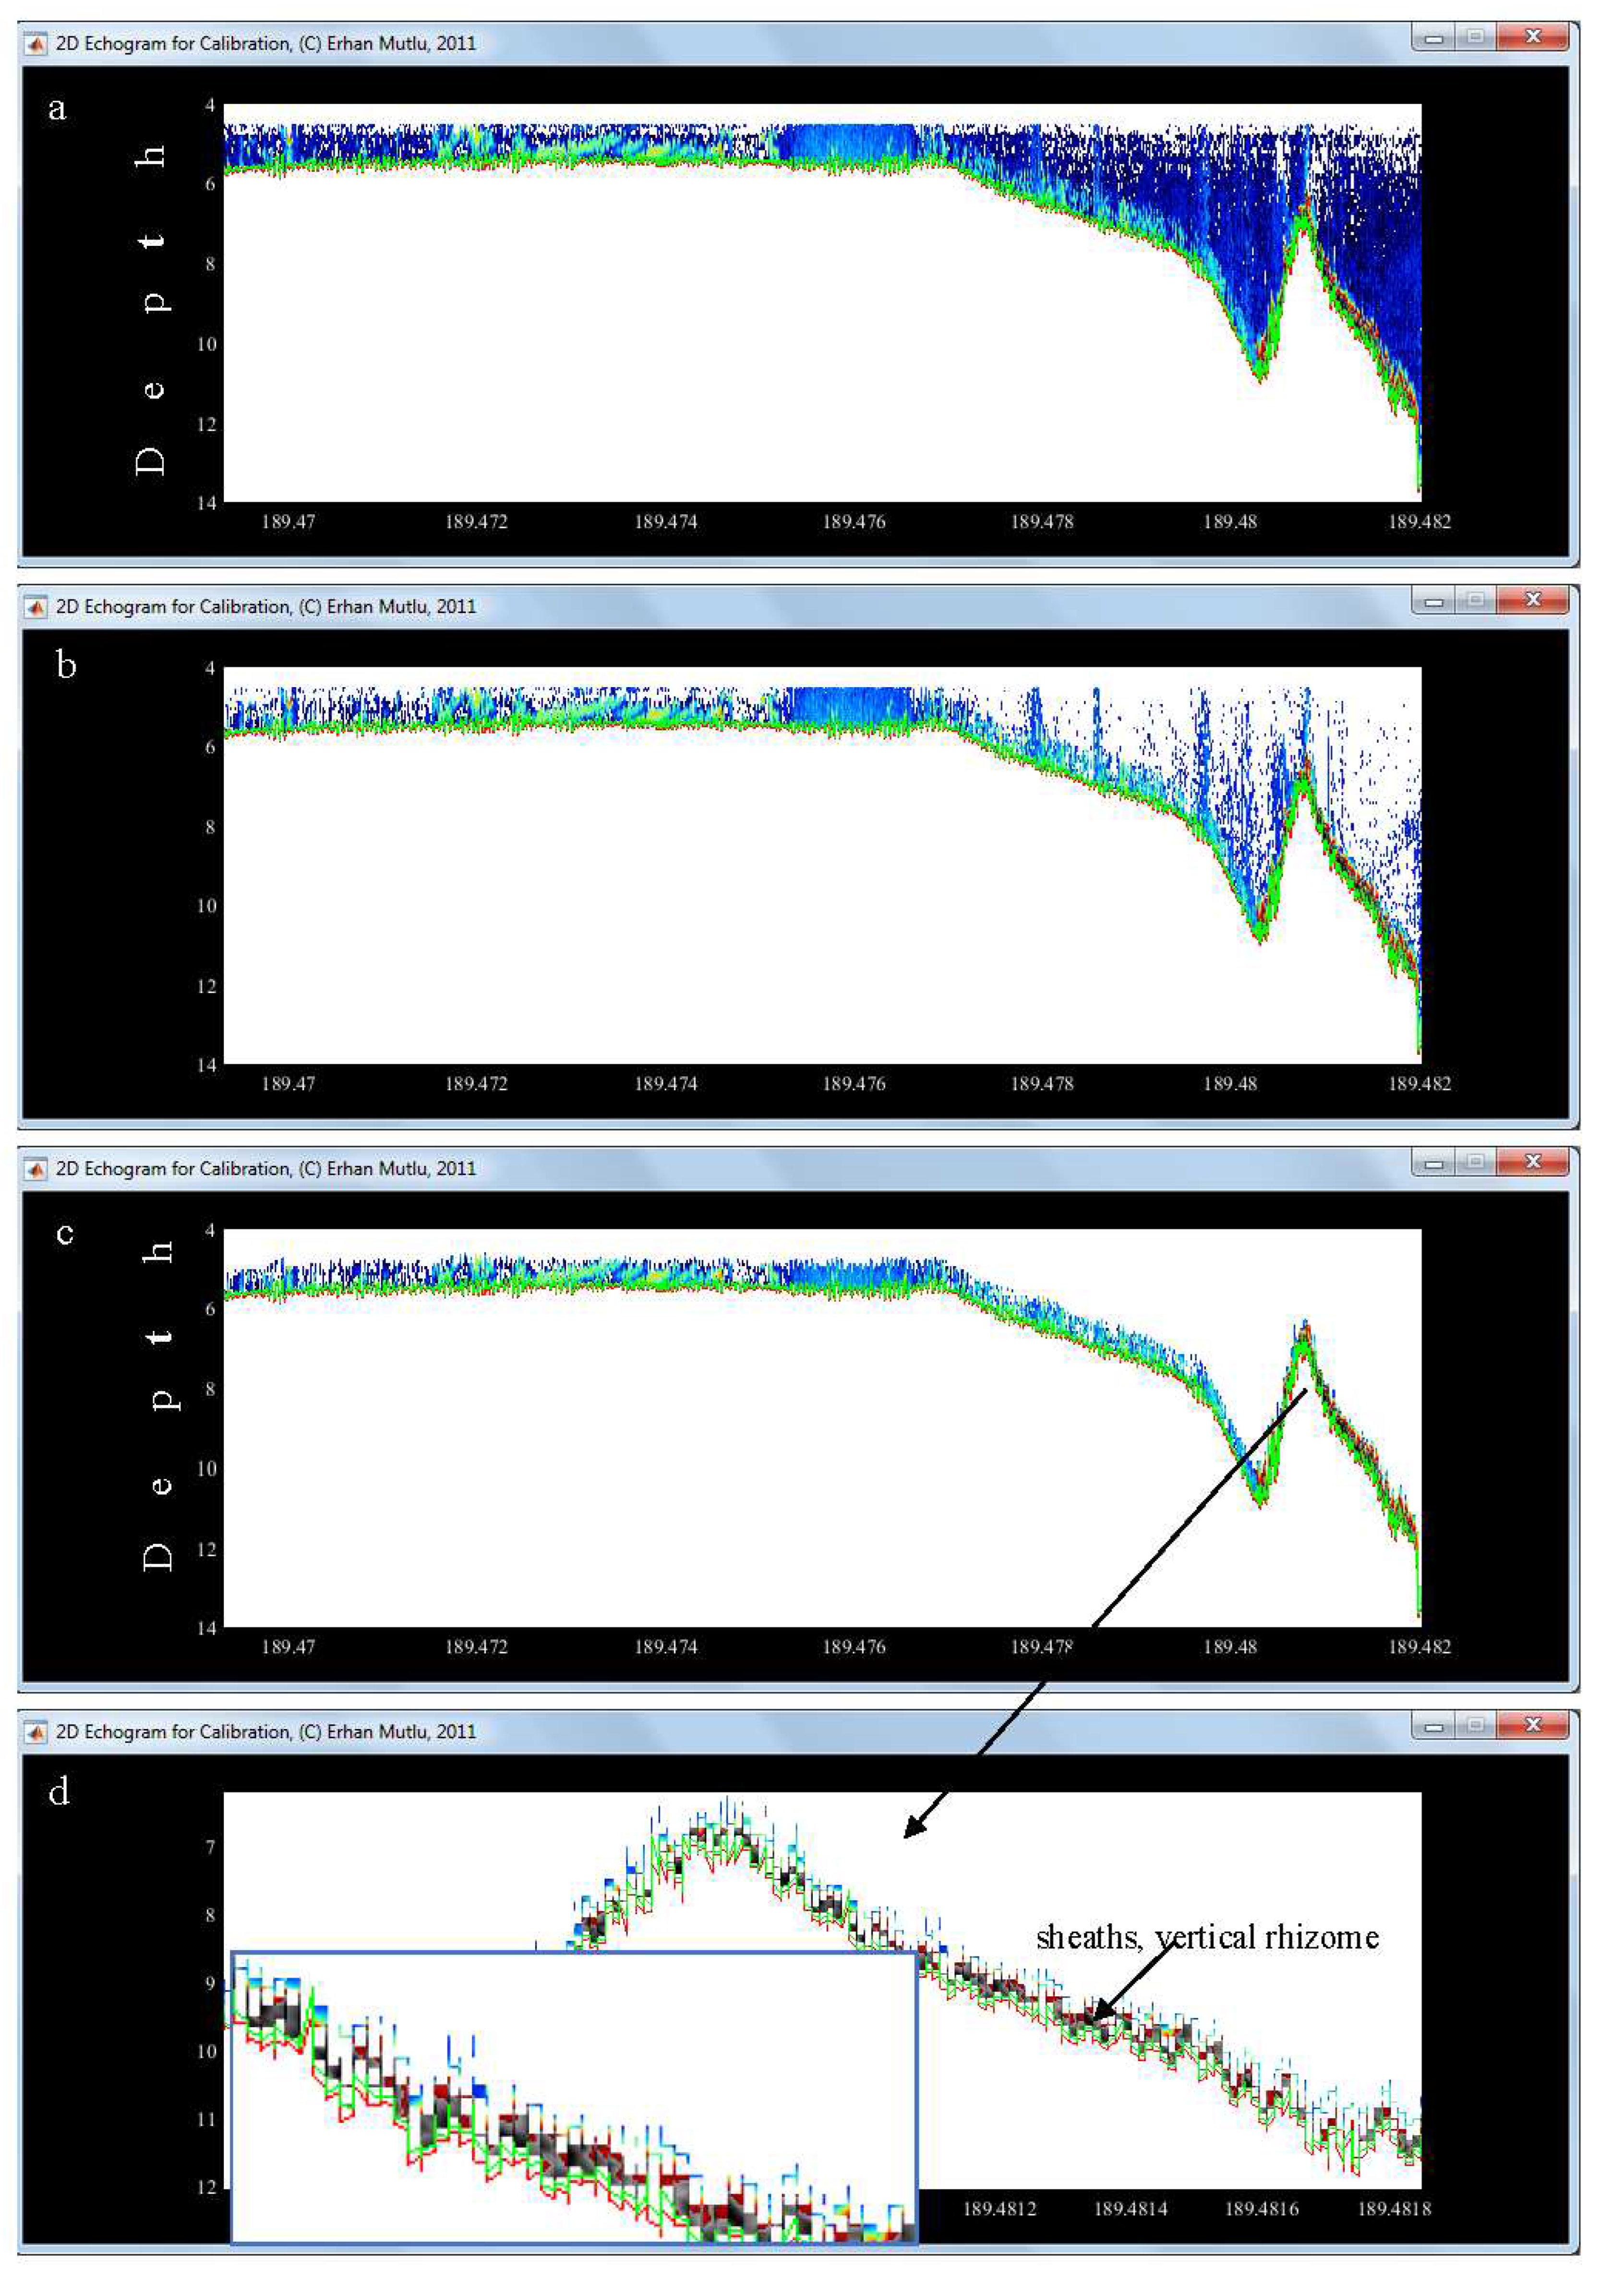Minimize echogram window c
Screen dimensions: 1624x2295
(1434, 1162)
